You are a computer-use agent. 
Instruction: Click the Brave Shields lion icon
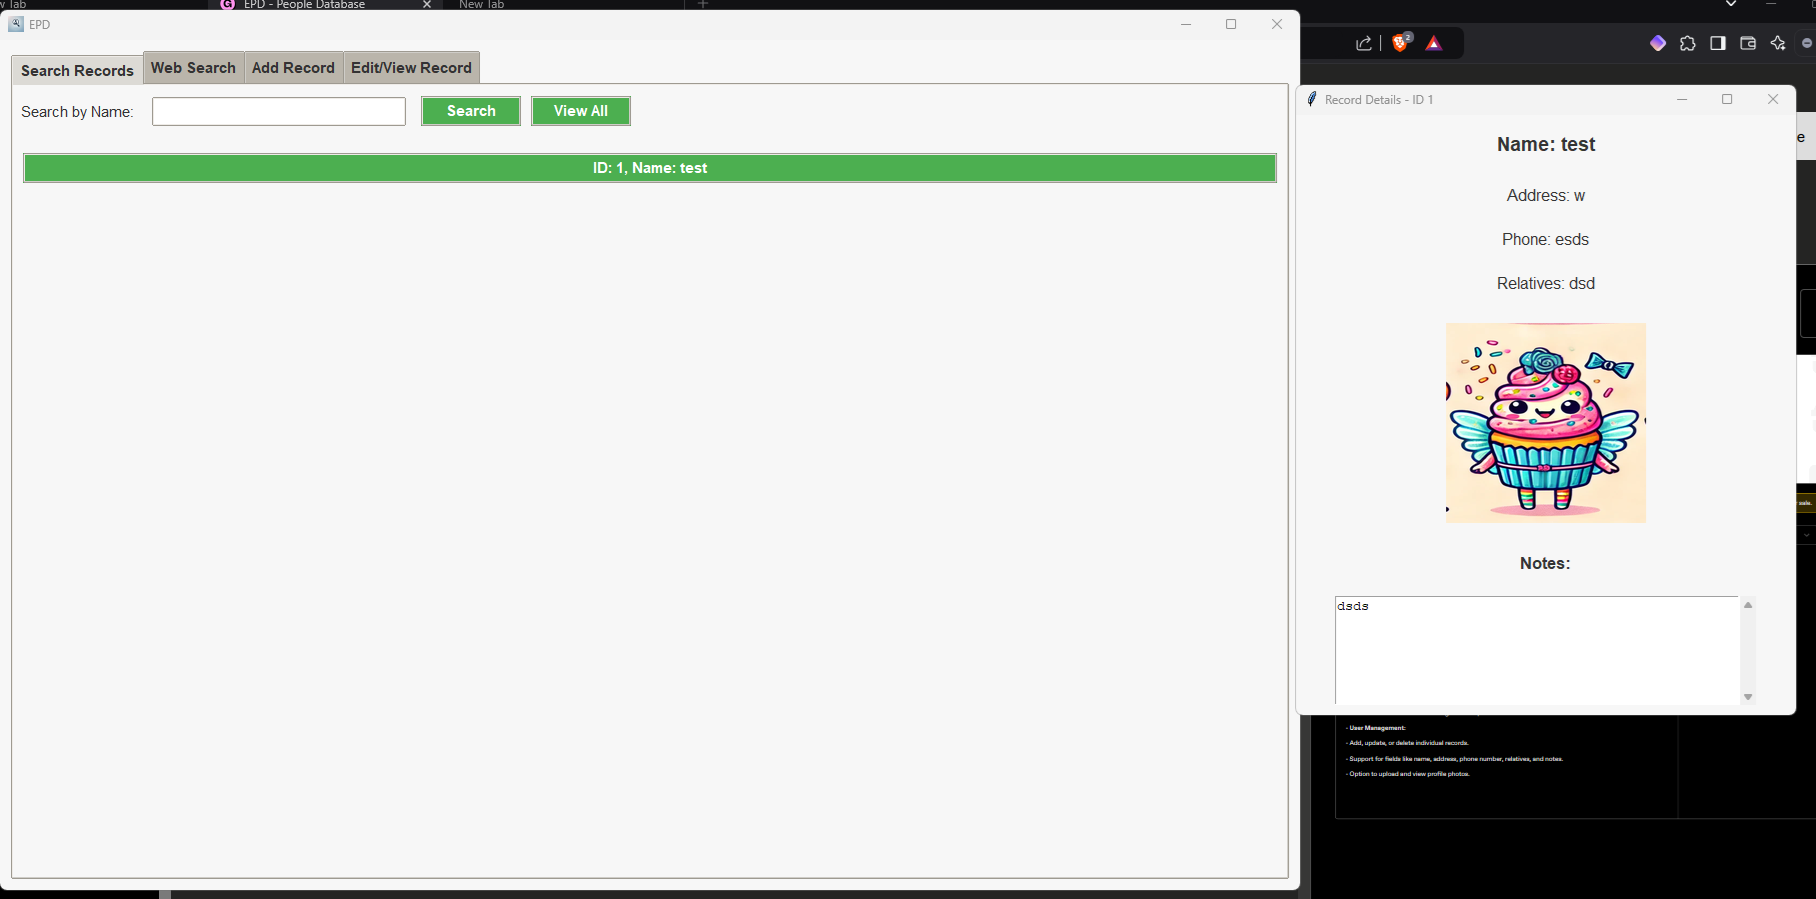(1401, 43)
